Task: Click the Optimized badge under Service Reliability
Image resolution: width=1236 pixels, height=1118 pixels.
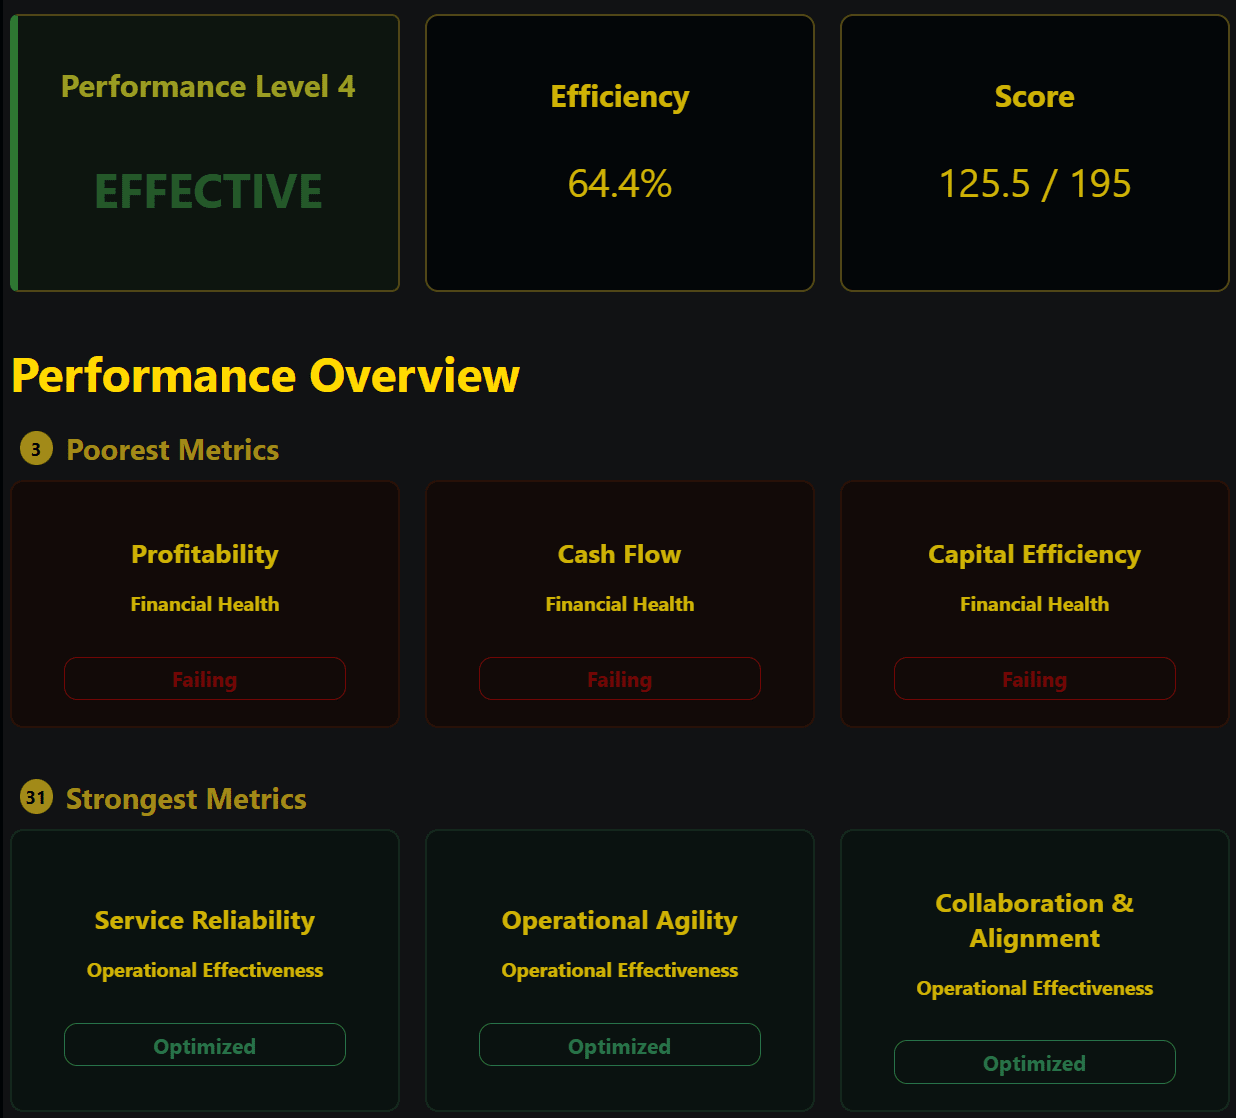Action: point(205,1045)
